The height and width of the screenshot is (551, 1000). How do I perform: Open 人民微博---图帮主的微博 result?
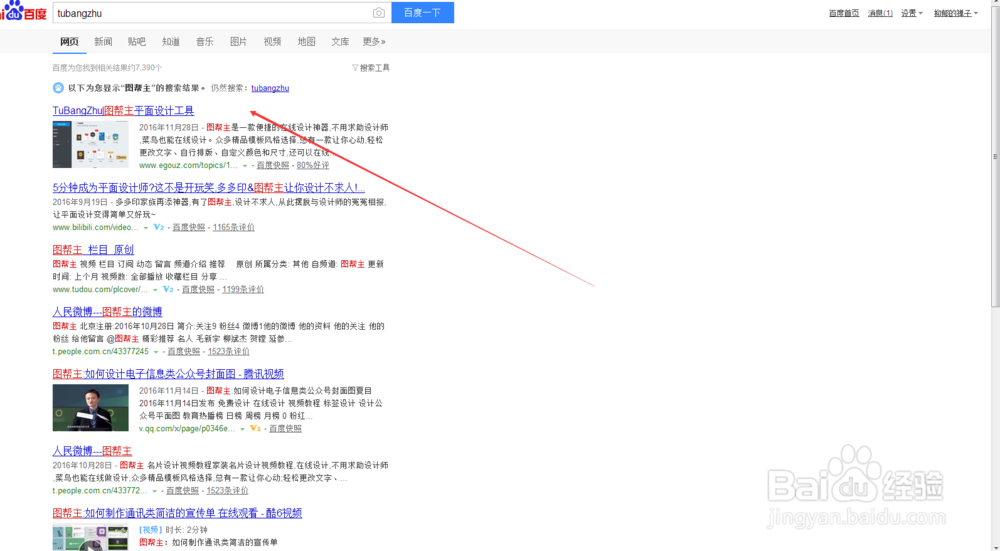coord(107,312)
